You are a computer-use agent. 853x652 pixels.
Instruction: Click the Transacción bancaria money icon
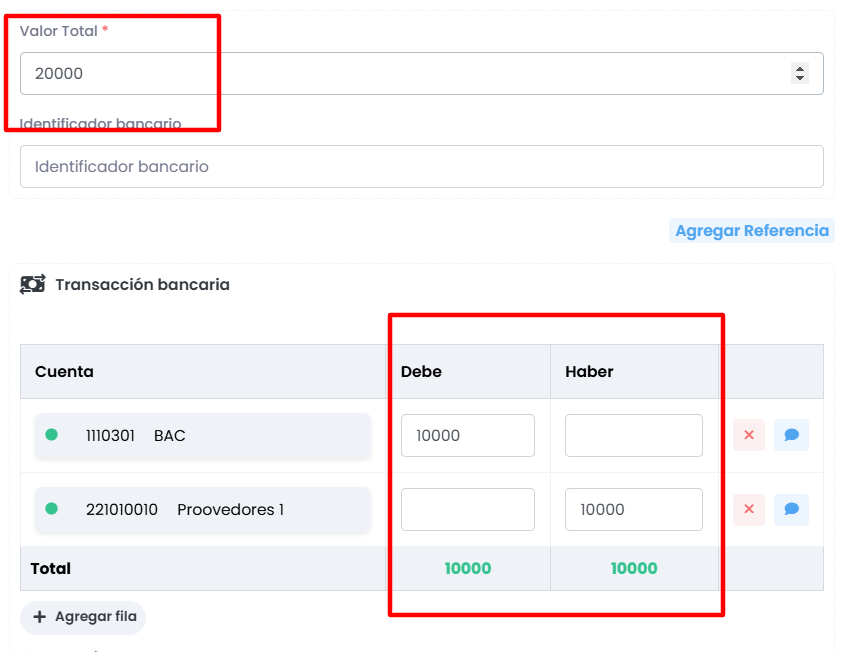[x=32, y=285]
